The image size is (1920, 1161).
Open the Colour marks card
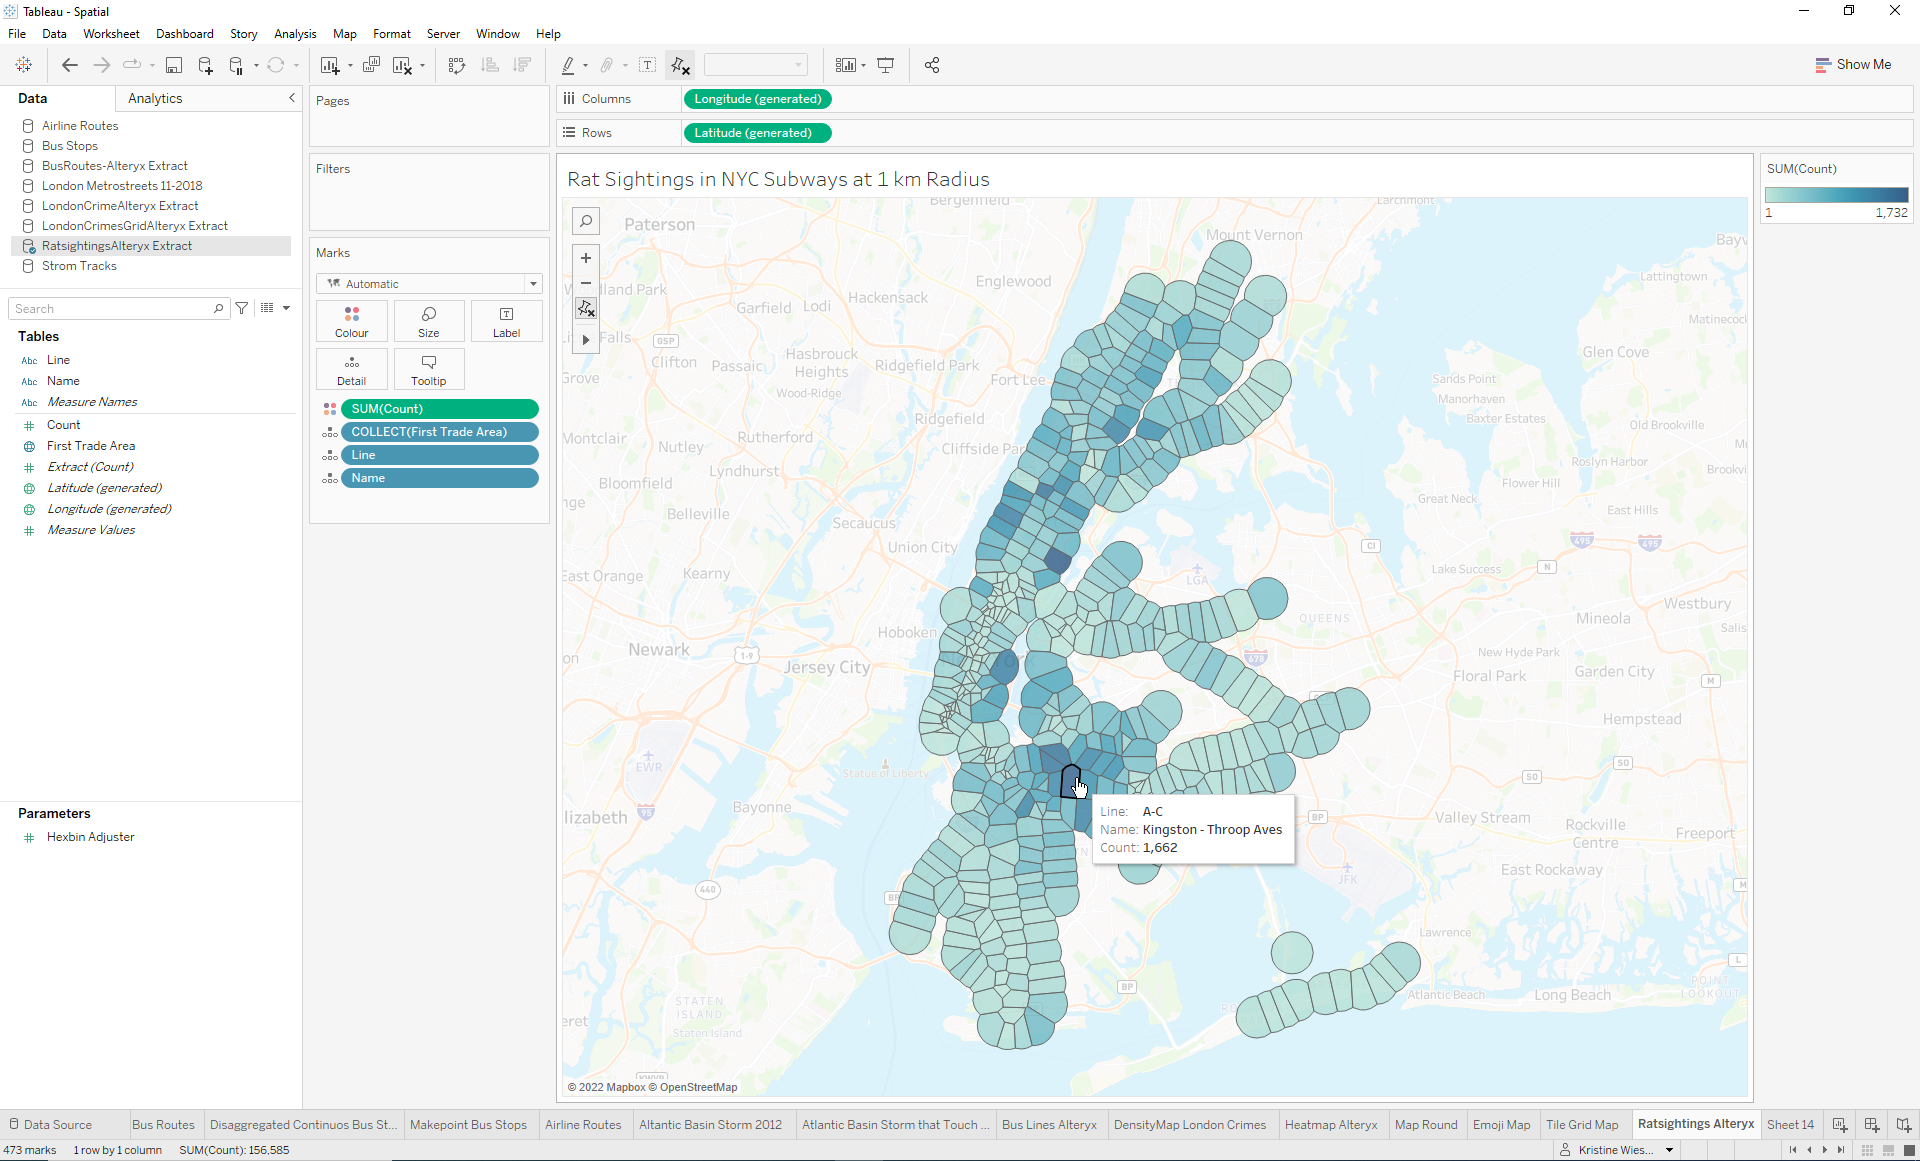coord(351,321)
